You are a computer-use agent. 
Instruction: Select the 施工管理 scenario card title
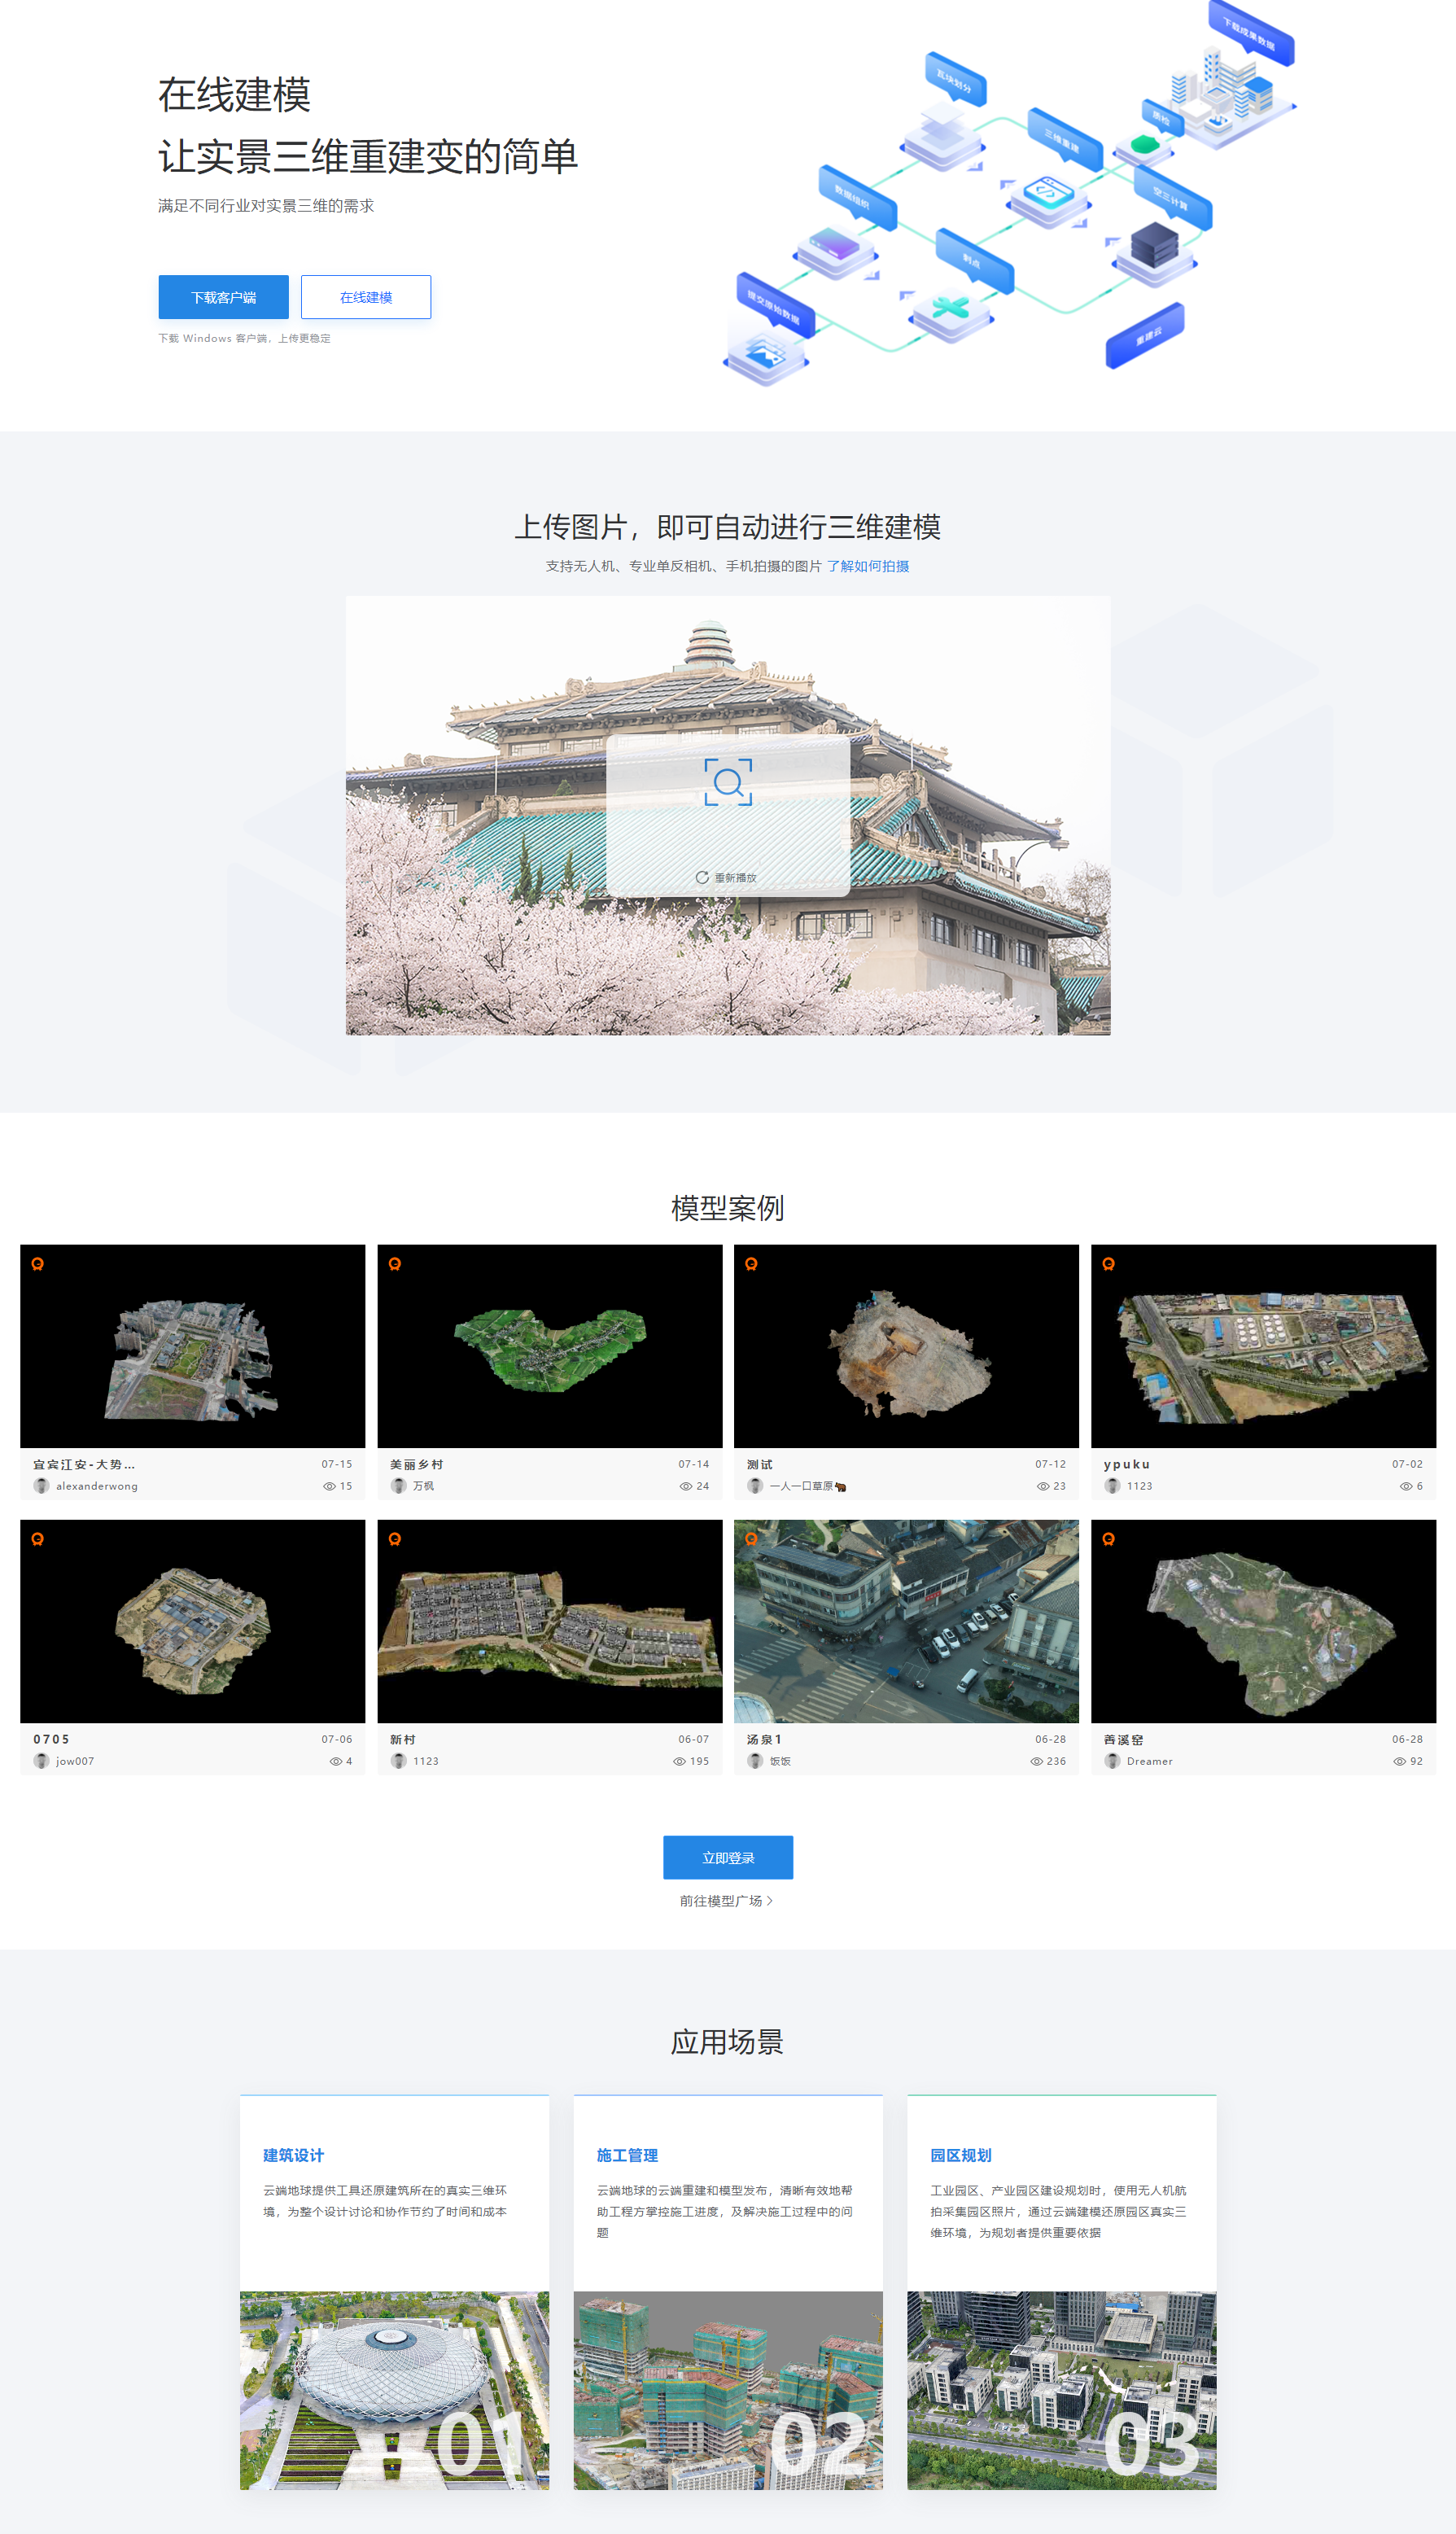627,2155
